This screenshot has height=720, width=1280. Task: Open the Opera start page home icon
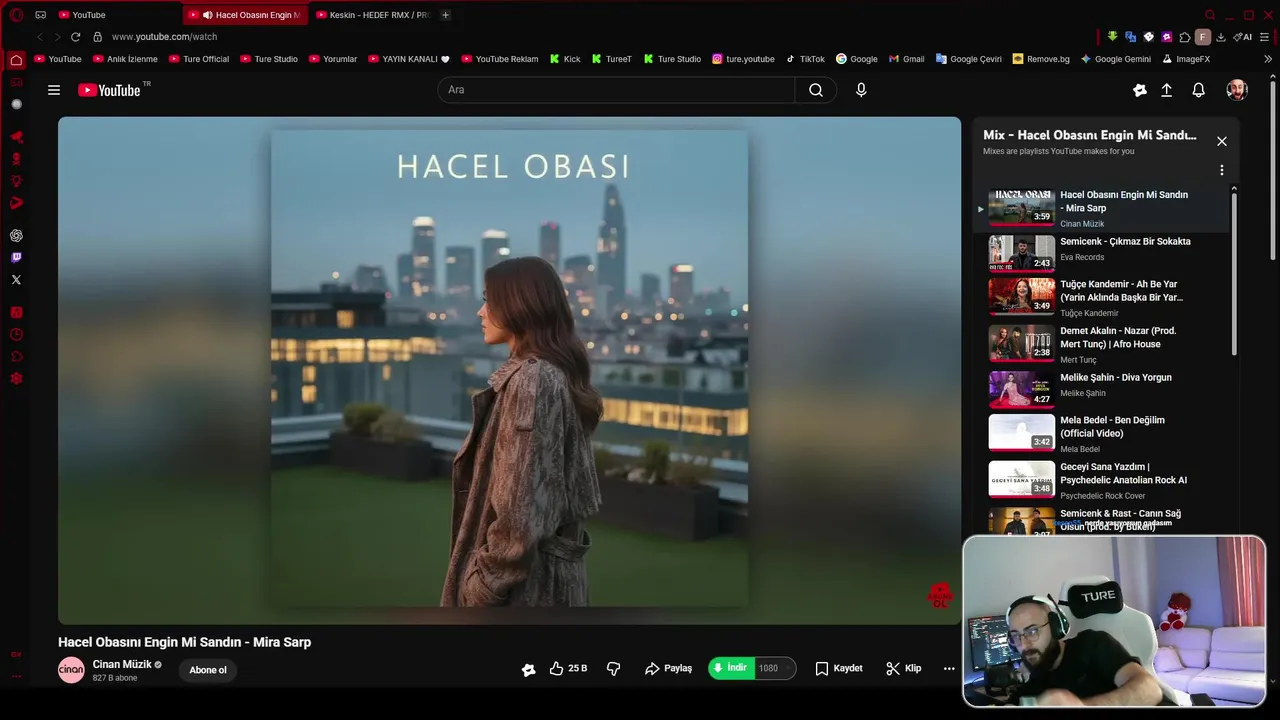[x=16, y=60]
